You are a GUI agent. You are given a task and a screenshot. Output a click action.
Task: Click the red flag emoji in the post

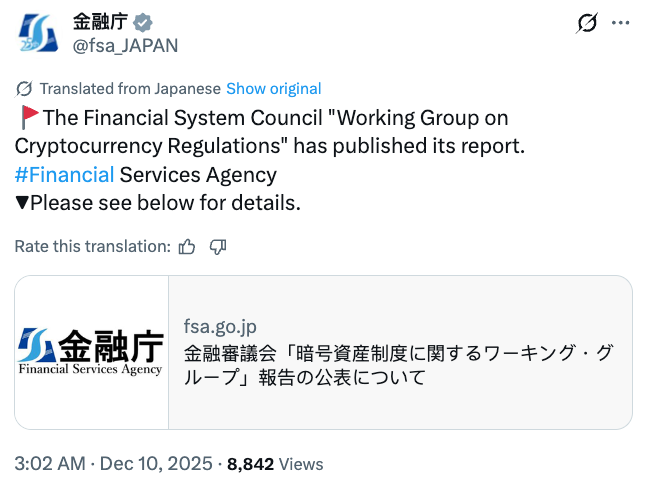(28, 118)
